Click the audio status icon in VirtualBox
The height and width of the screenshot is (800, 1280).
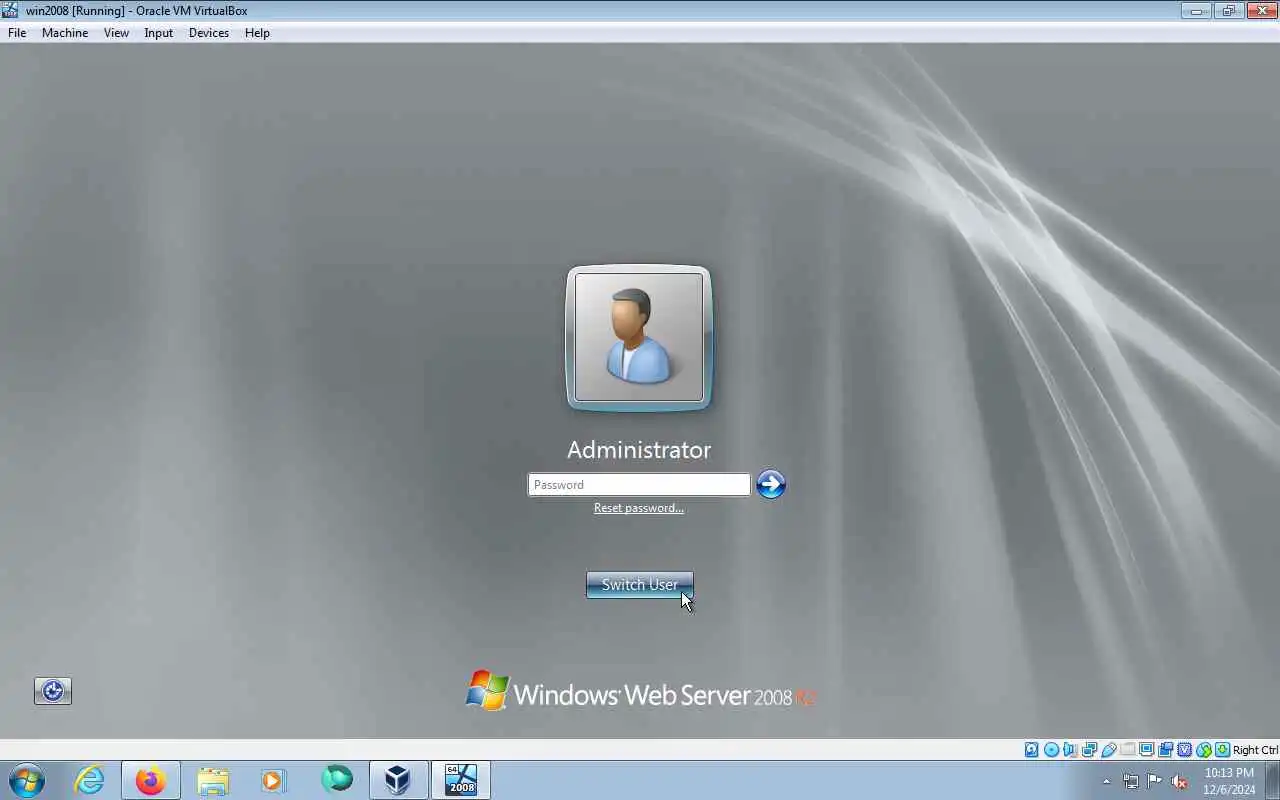coord(1069,750)
